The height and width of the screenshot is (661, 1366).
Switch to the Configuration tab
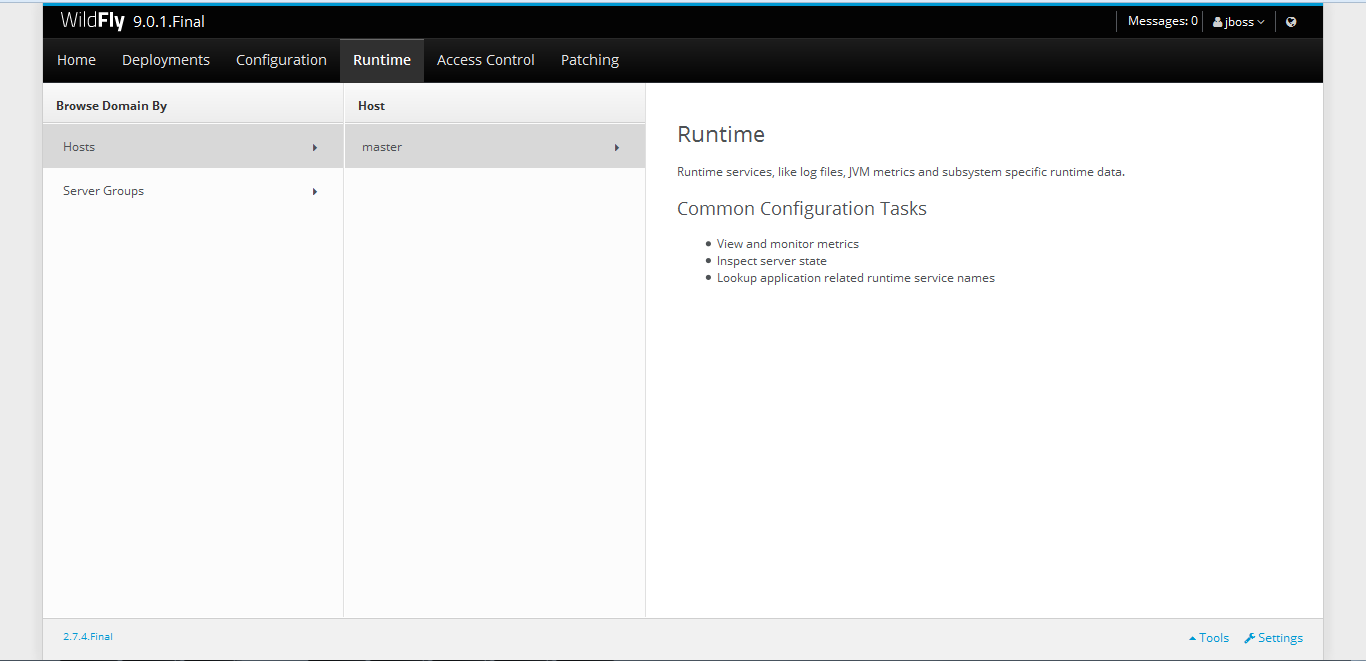[281, 60]
